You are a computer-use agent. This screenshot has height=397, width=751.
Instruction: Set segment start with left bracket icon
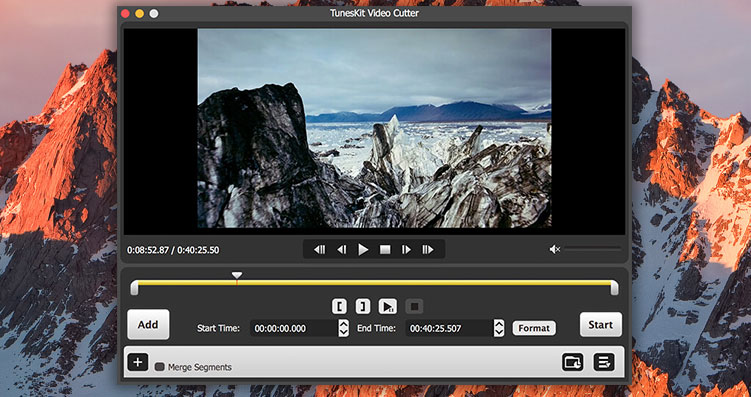tap(340, 306)
